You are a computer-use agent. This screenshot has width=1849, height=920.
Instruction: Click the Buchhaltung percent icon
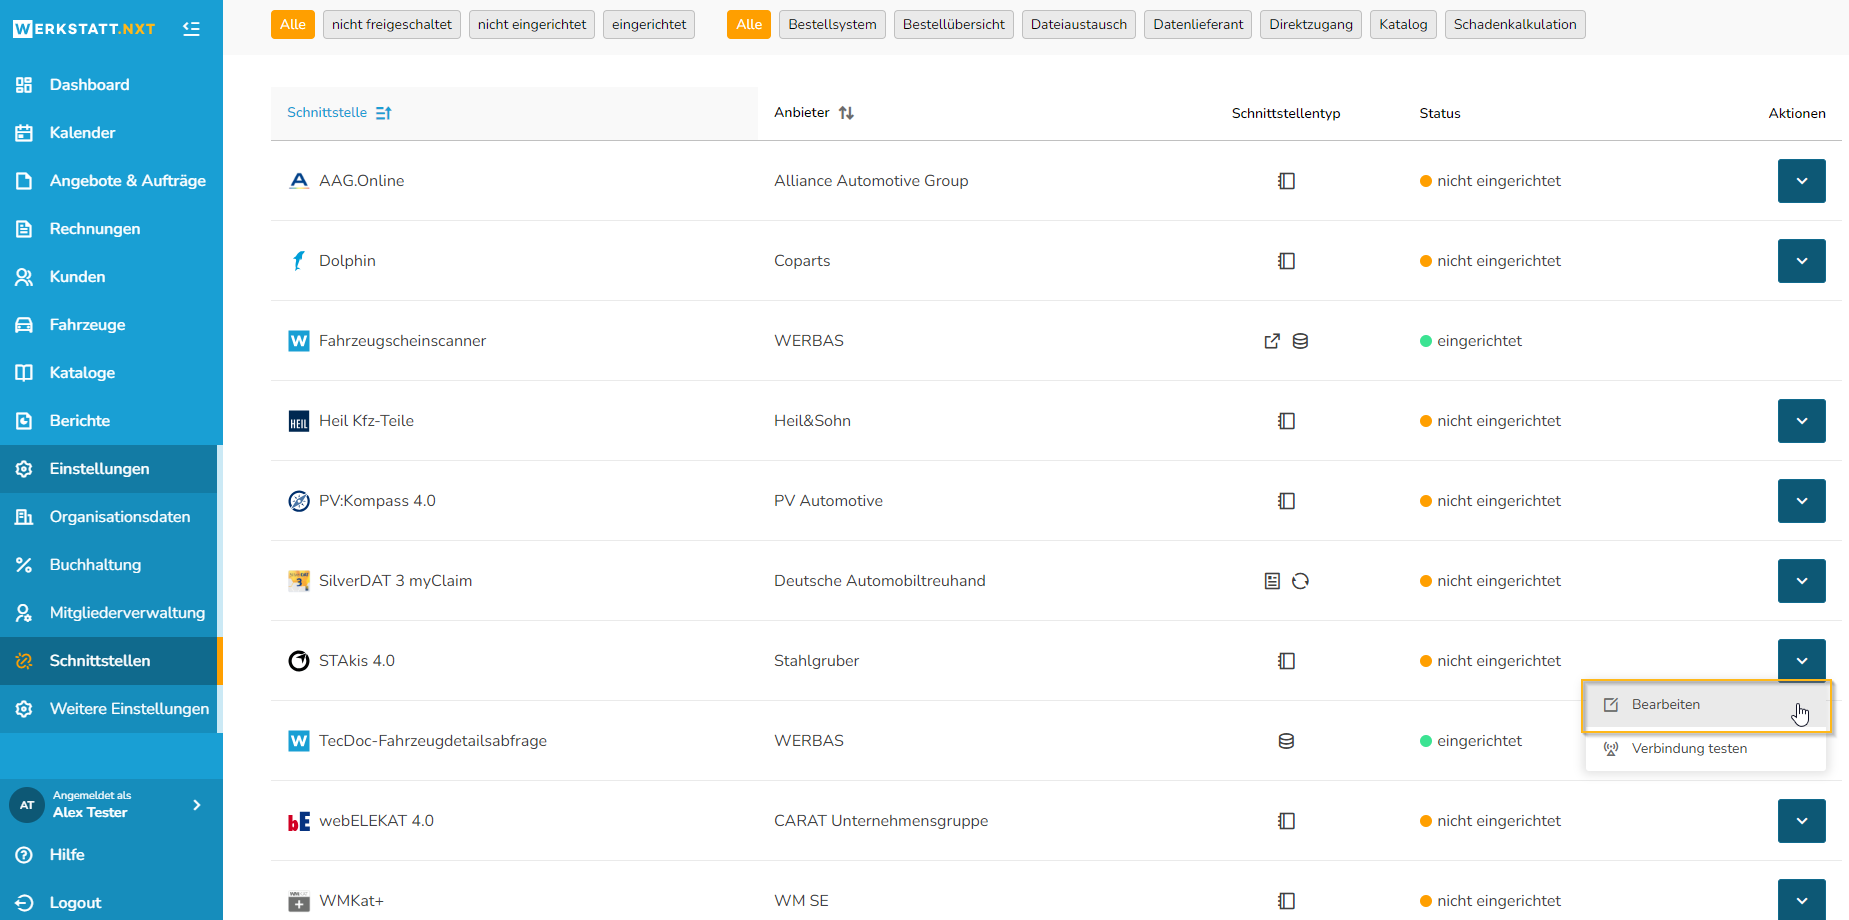coord(24,565)
